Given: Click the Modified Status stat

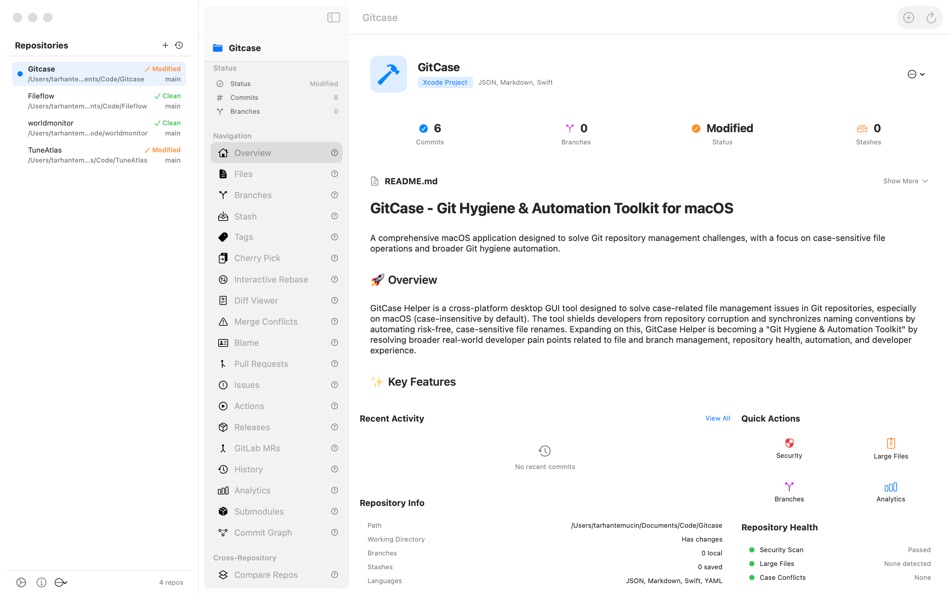Looking at the screenshot, I should tap(722, 134).
